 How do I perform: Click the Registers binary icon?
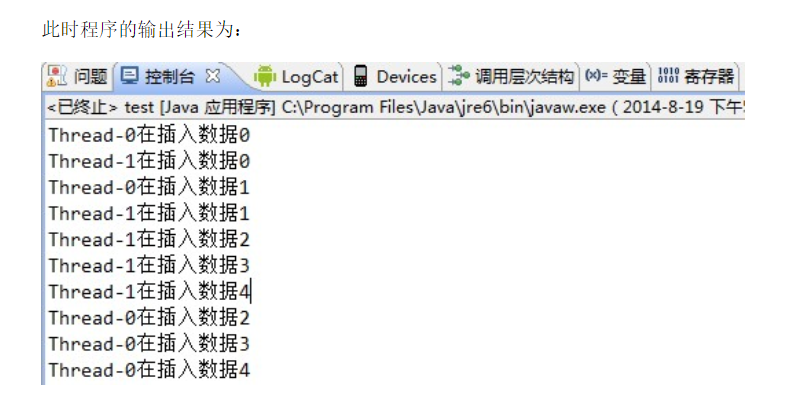tap(668, 76)
